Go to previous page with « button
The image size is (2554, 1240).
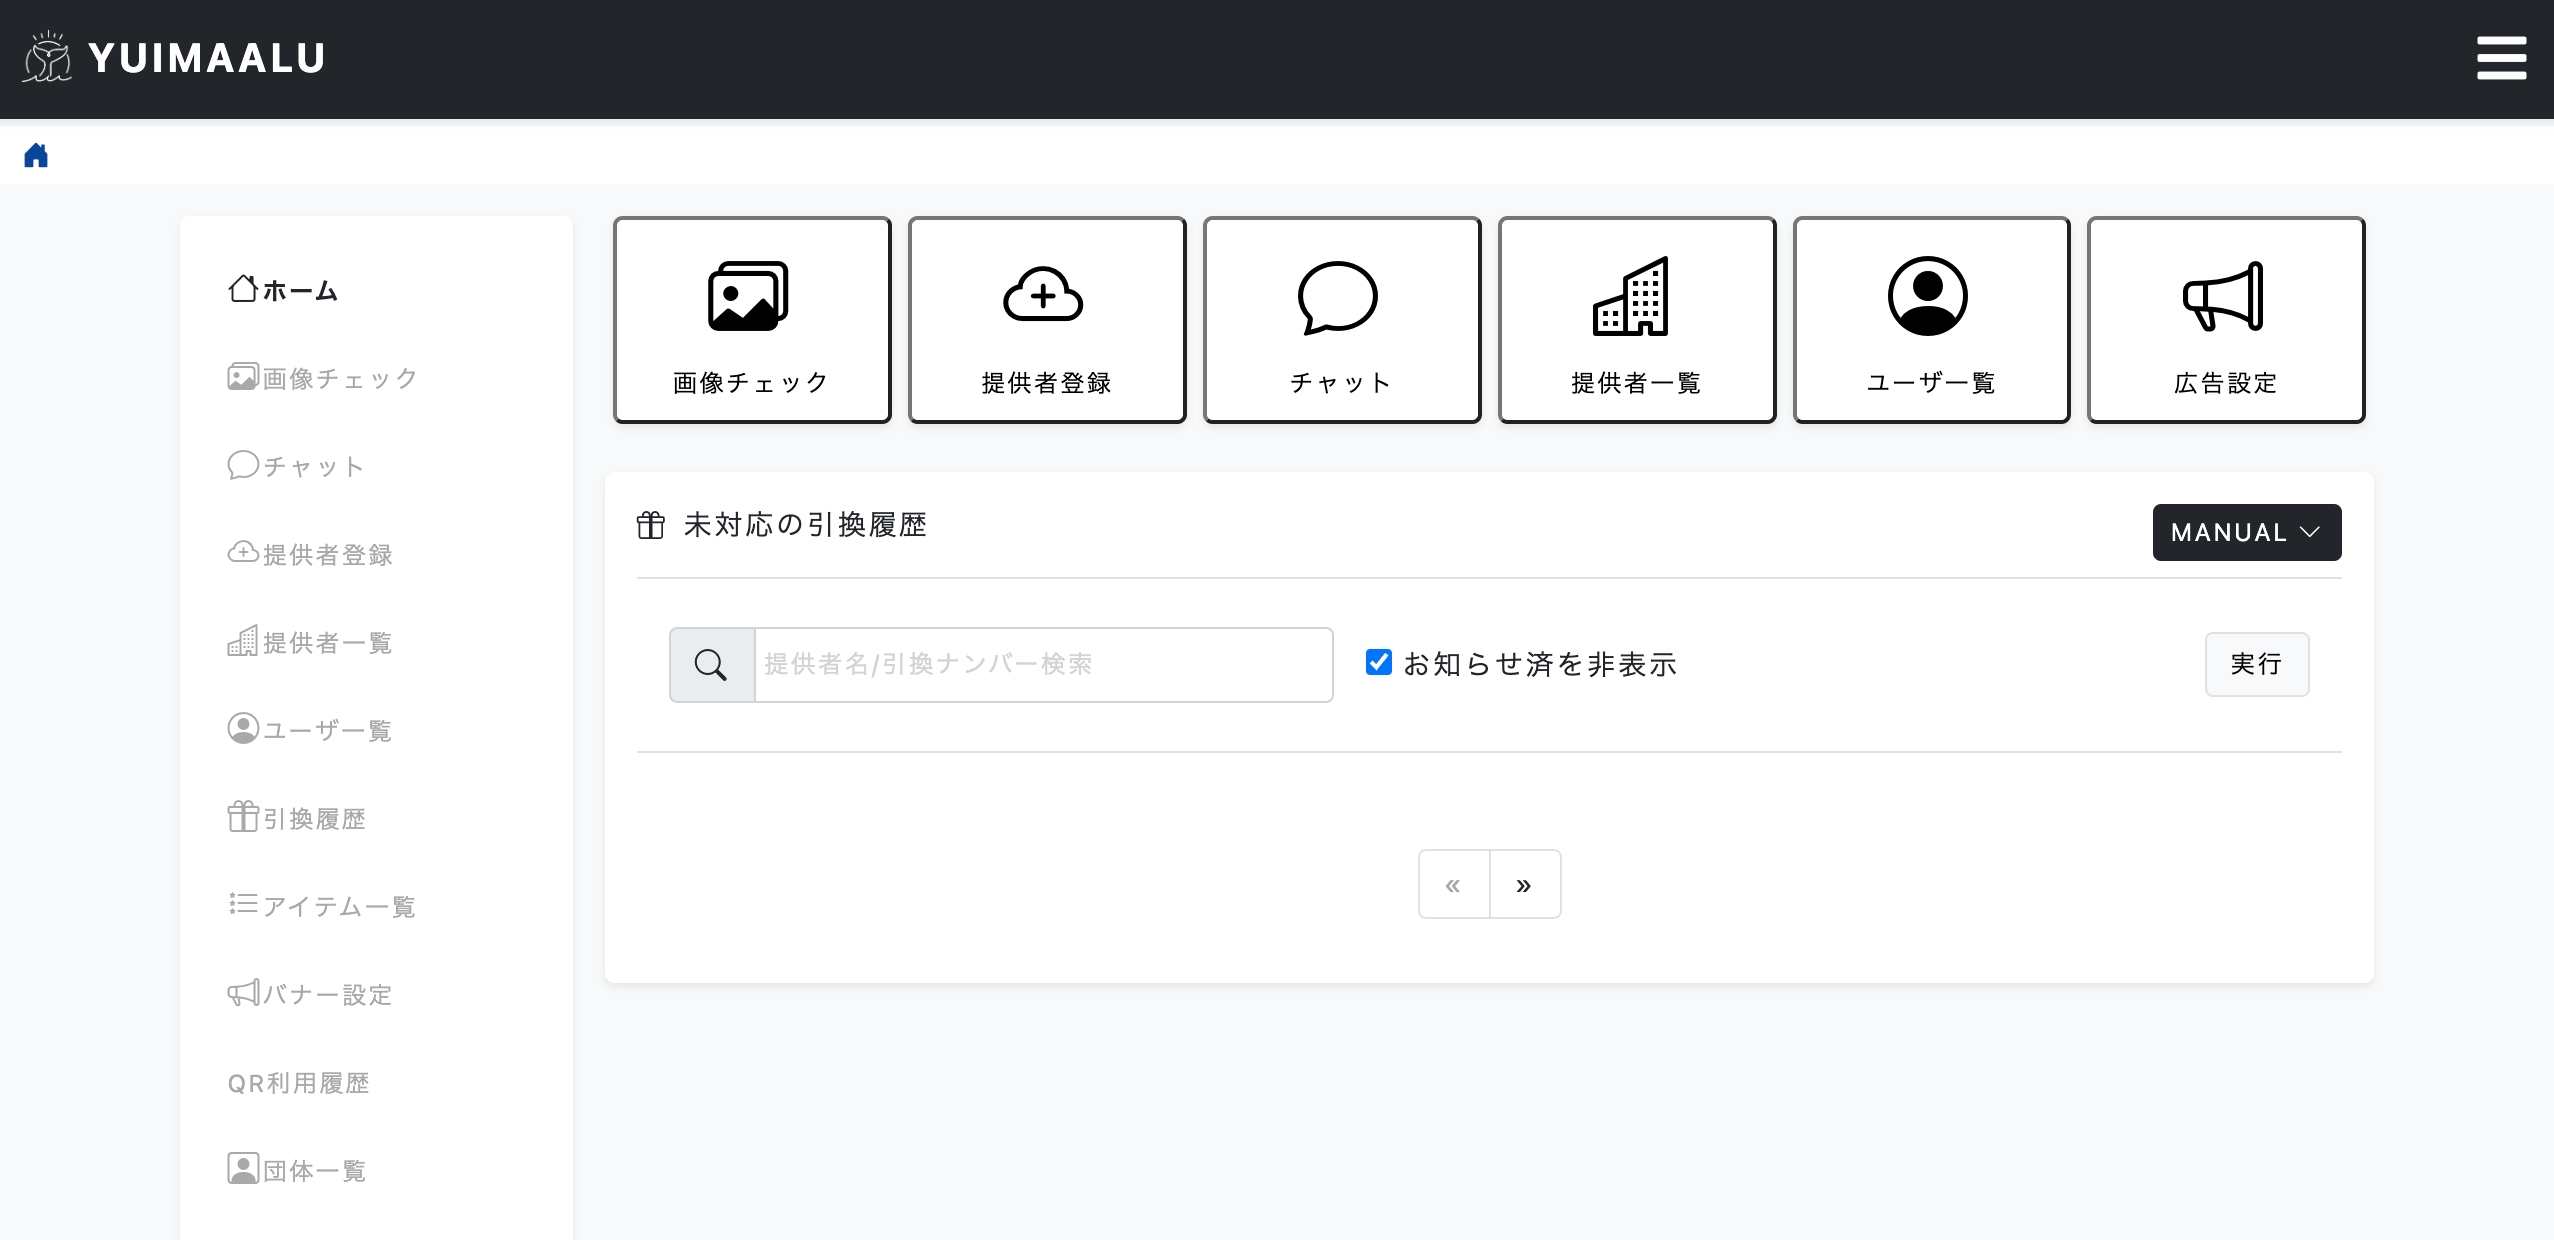pyautogui.click(x=1453, y=884)
